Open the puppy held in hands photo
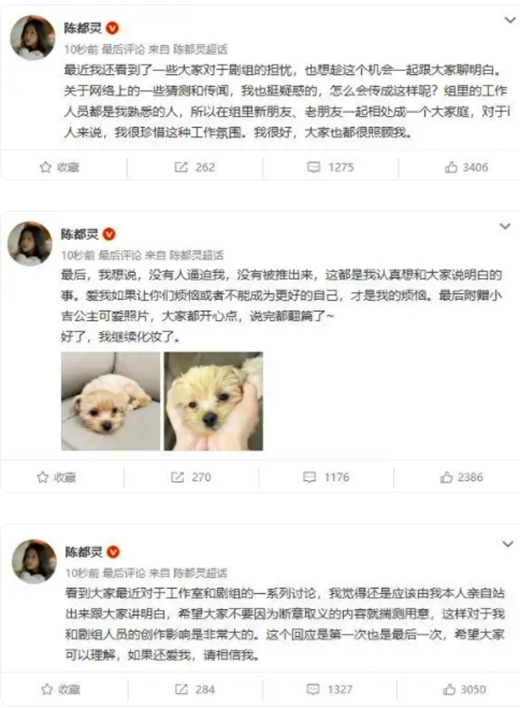This screenshot has height=708, width=520. pyautogui.click(x=213, y=401)
